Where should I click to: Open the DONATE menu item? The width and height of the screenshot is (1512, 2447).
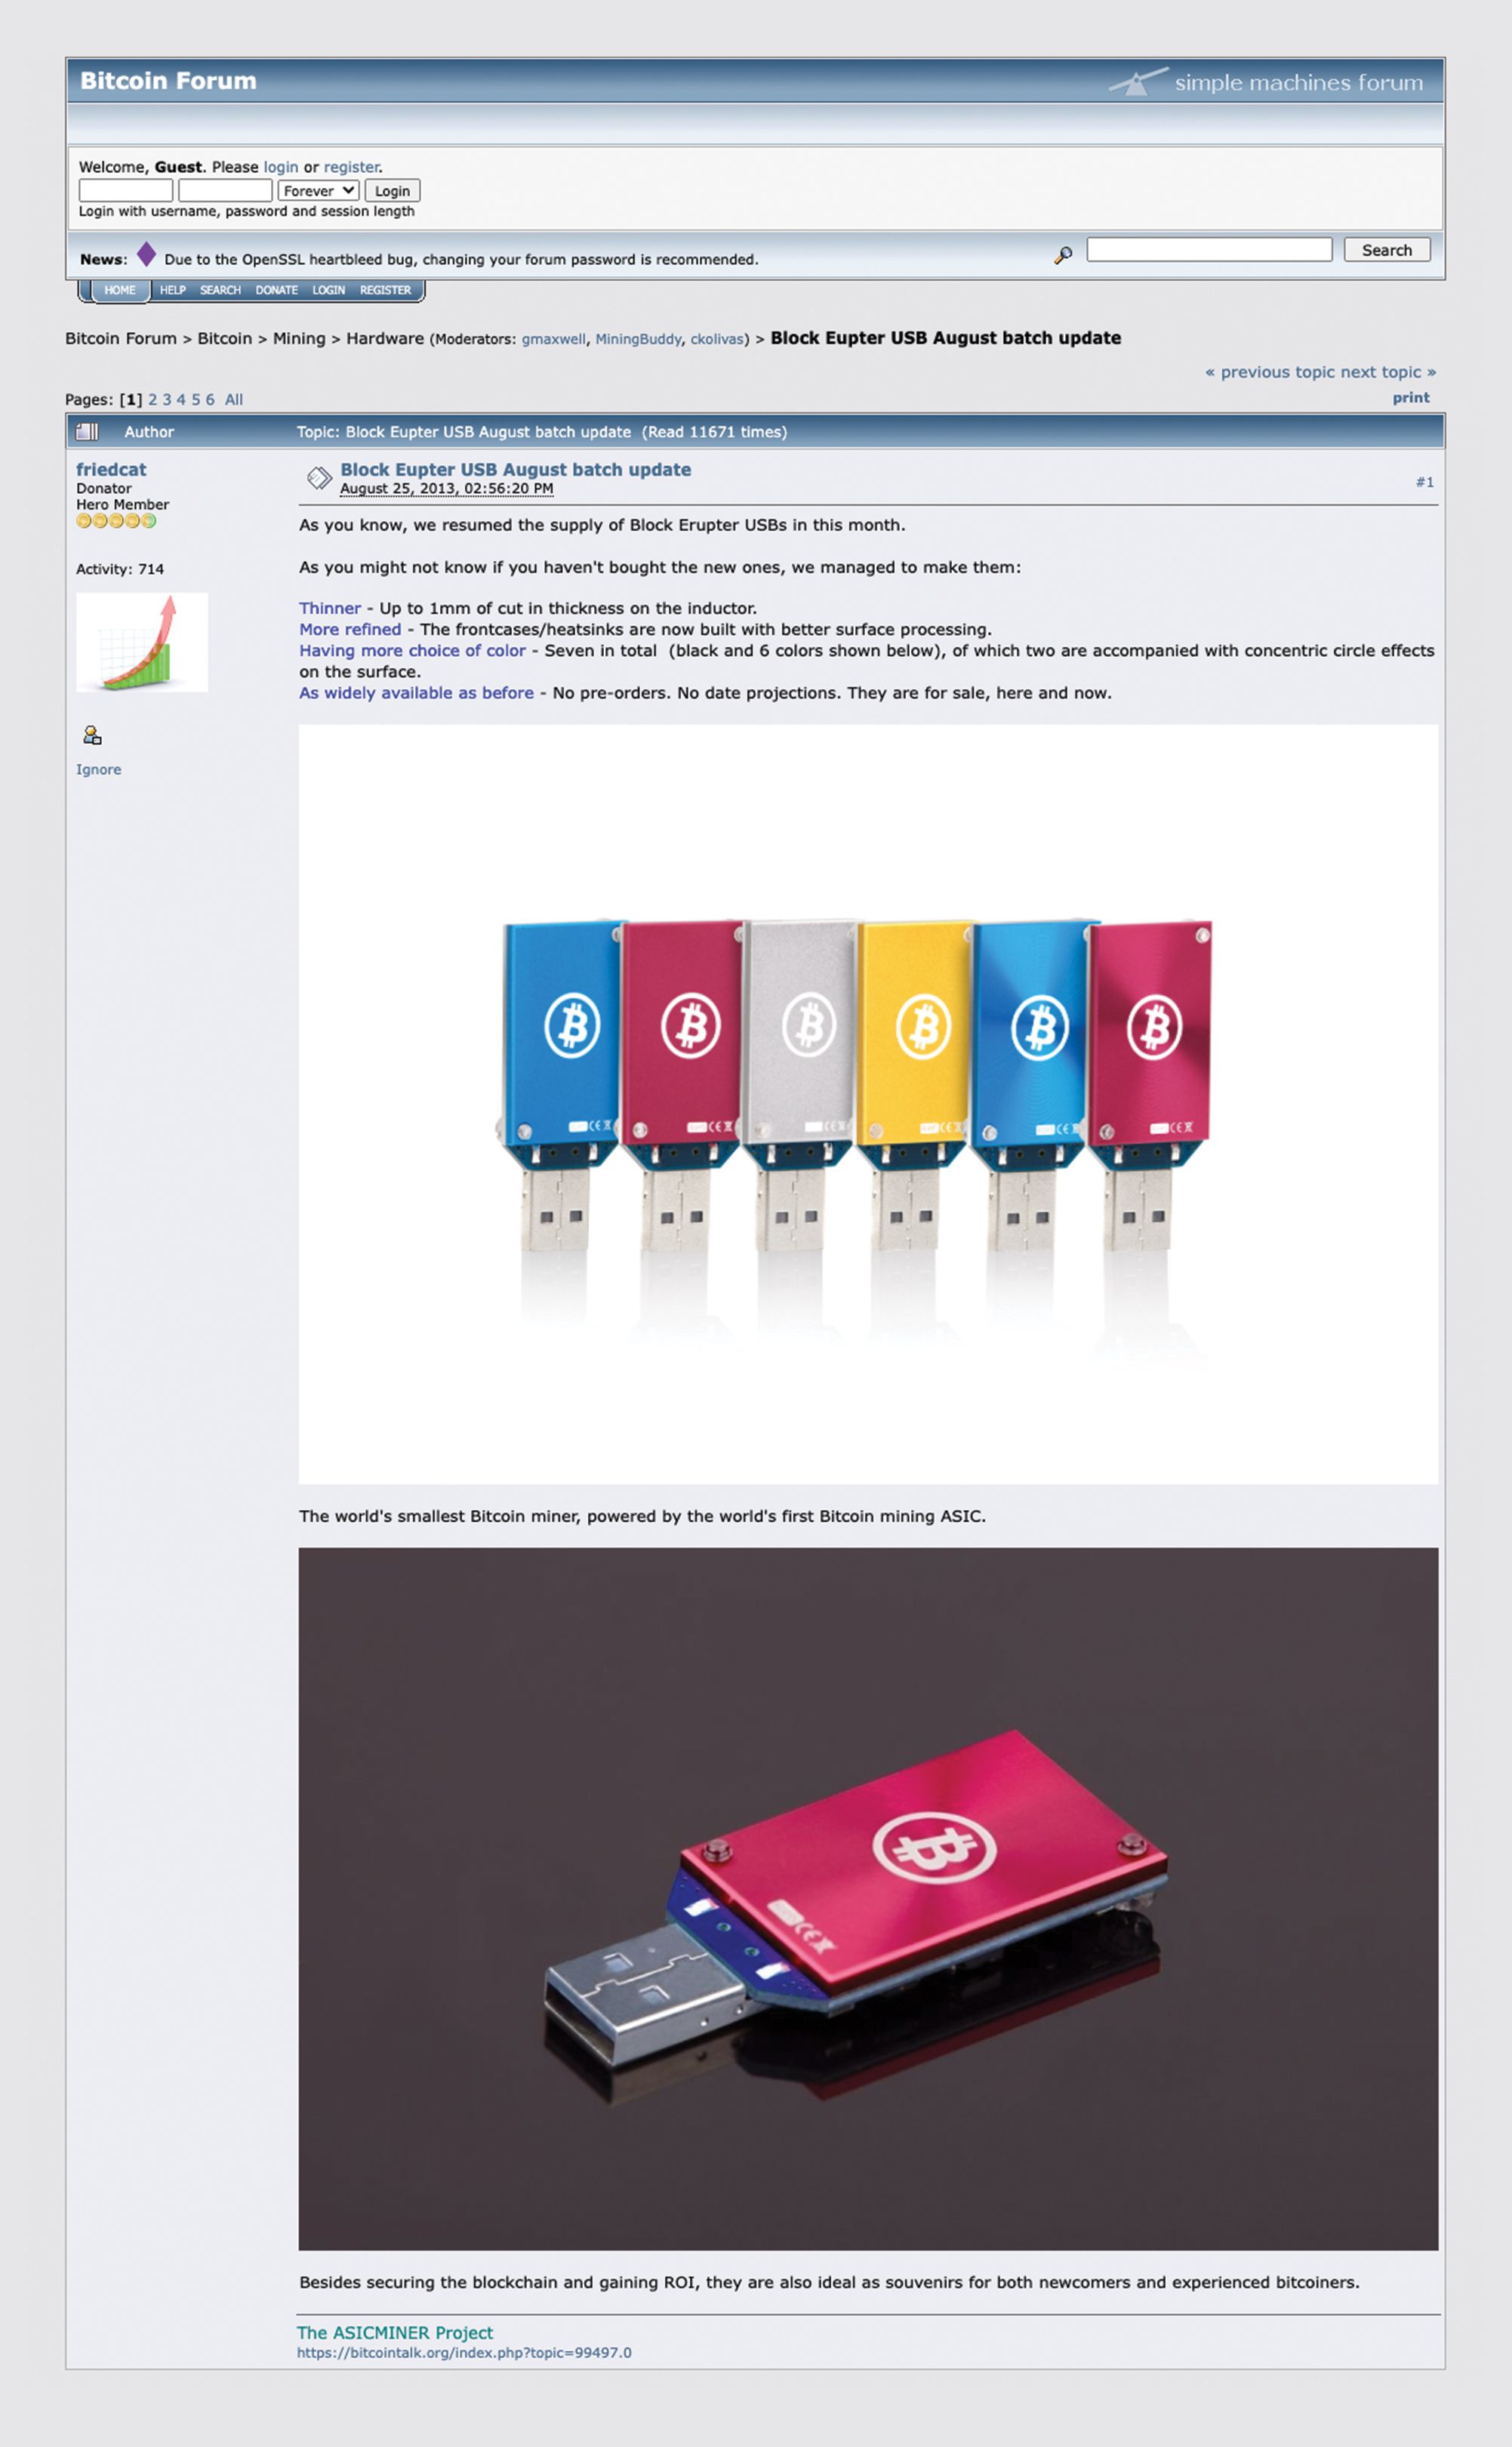tap(276, 290)
